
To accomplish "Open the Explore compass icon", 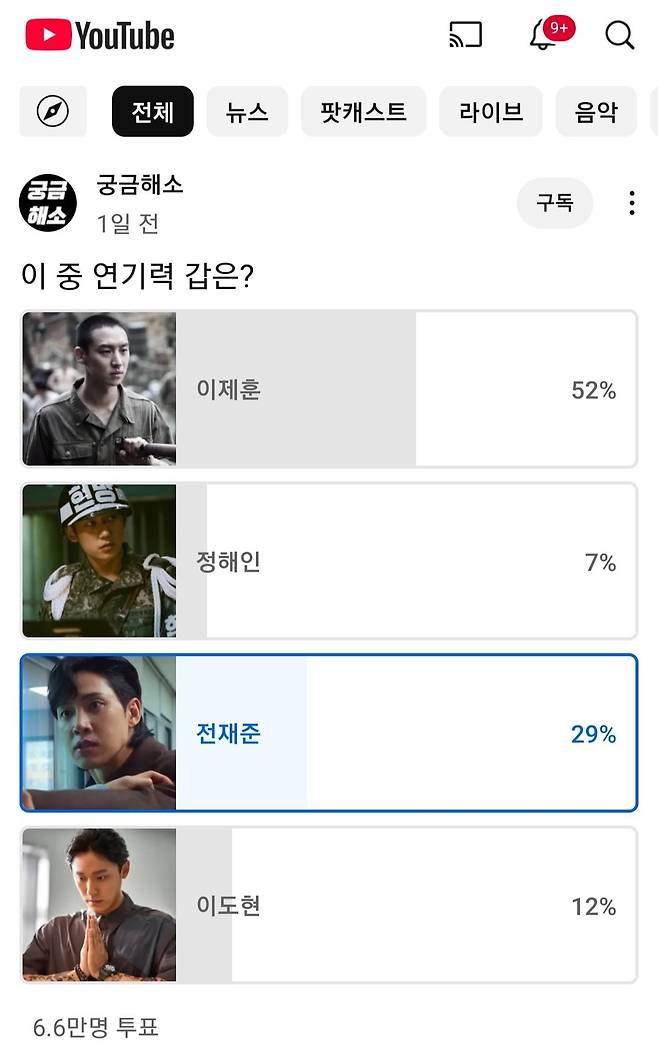I will [52, 112].
